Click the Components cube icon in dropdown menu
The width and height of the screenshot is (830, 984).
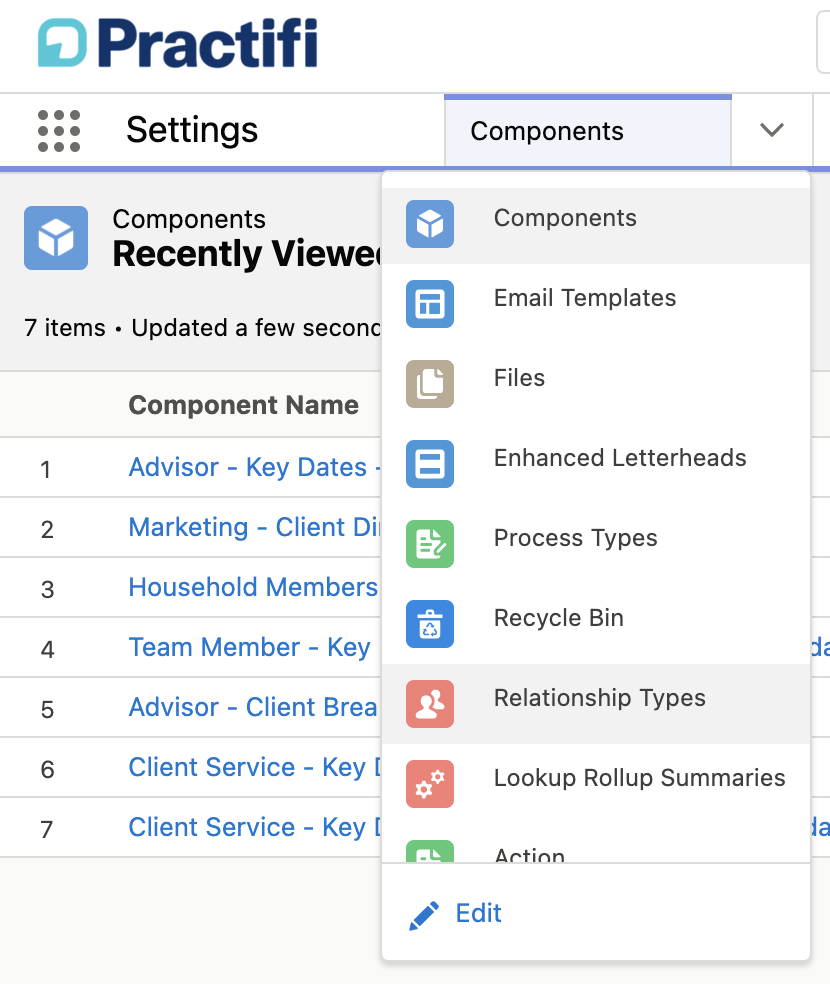click(430, 224)
